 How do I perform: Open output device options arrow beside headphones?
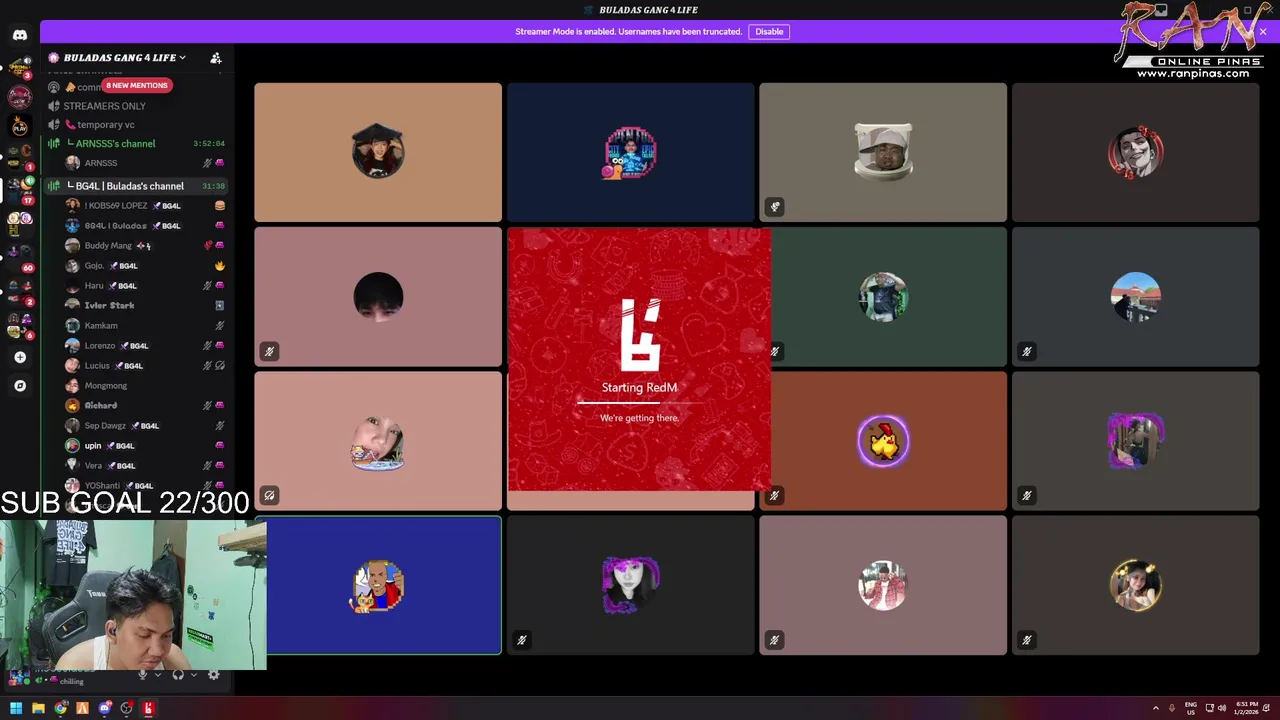[193, 675]
